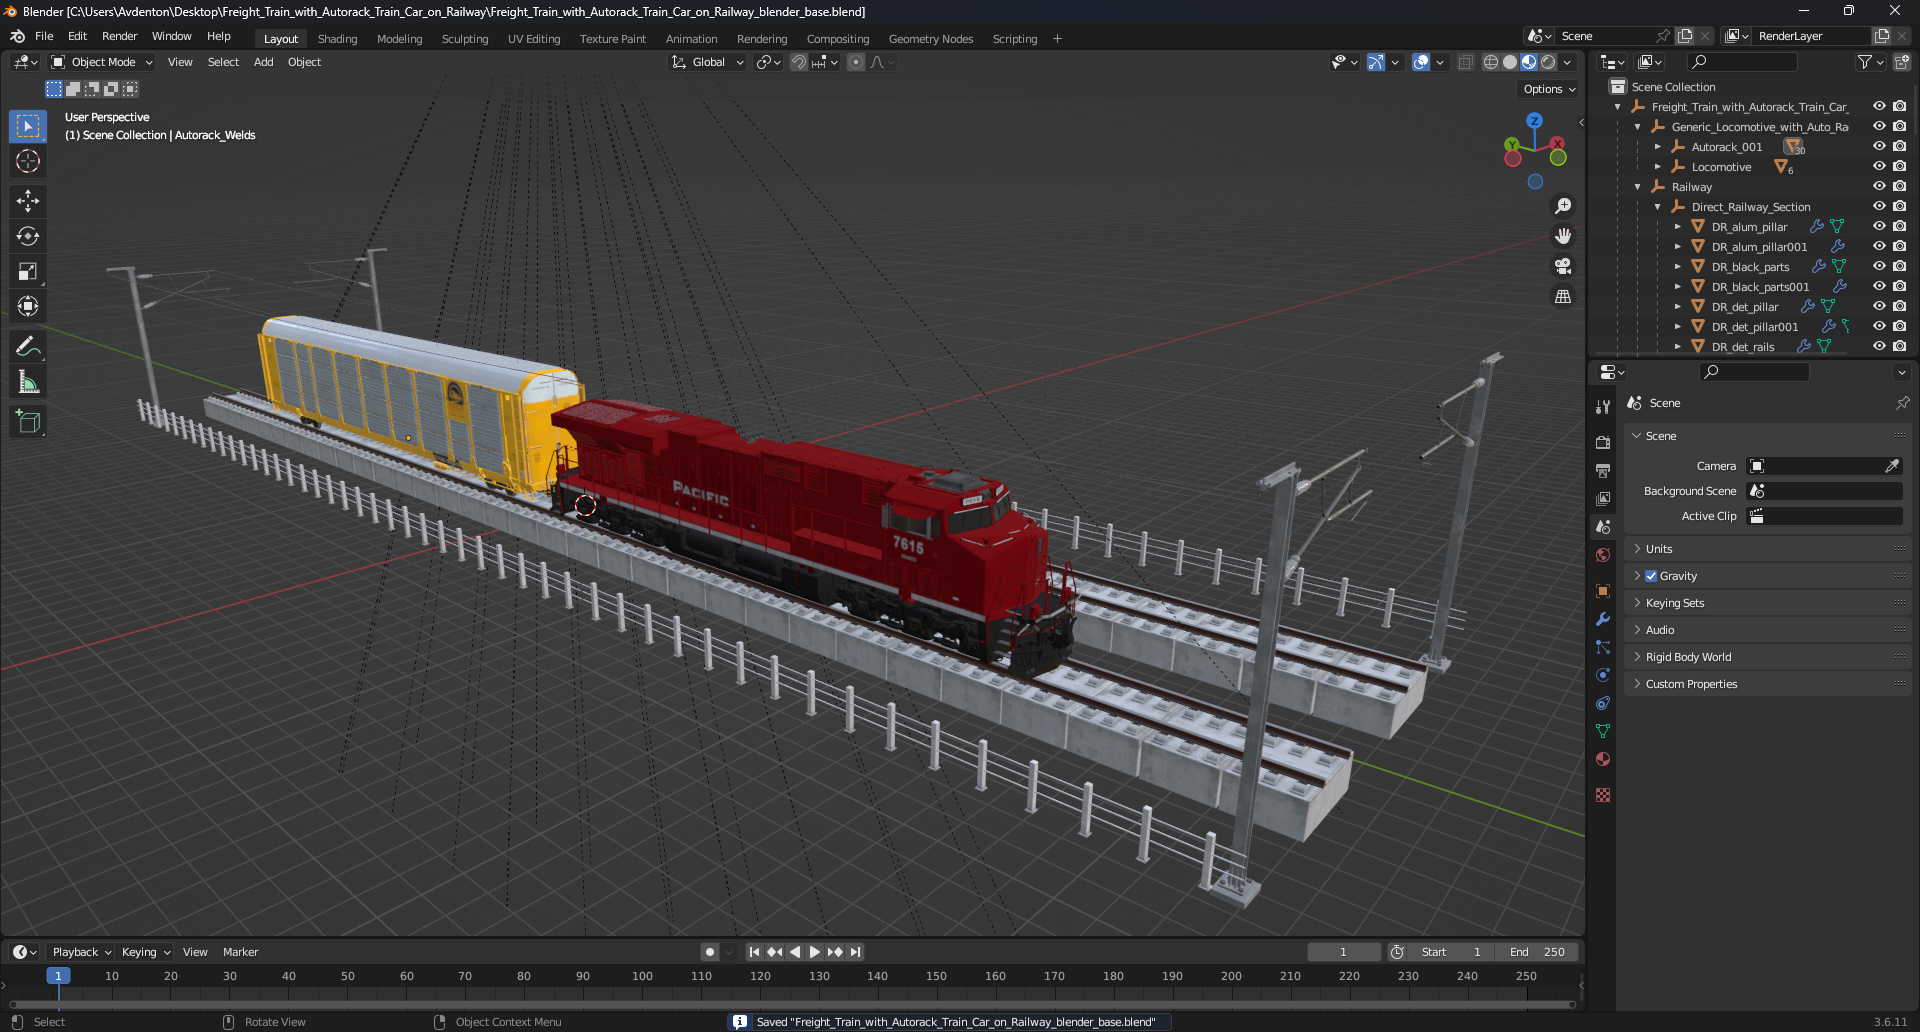This screenshot has width=1920, height=1032.
Task: Click the timeline playhead at frame 1
Action: pos(58,976)
